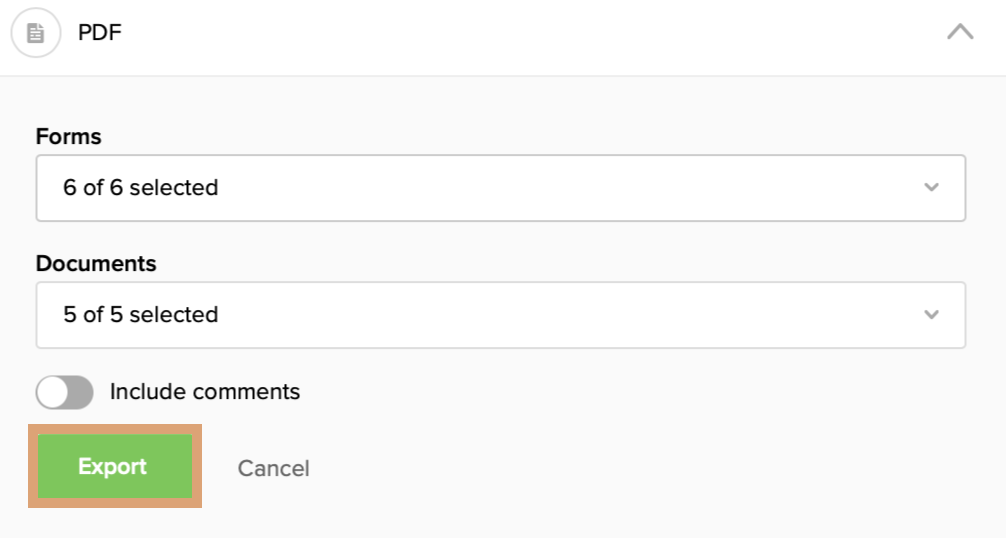1006x538 pixels.
Task: Select the "6 of 6 selected" text
Action: [x=140, y=187]
